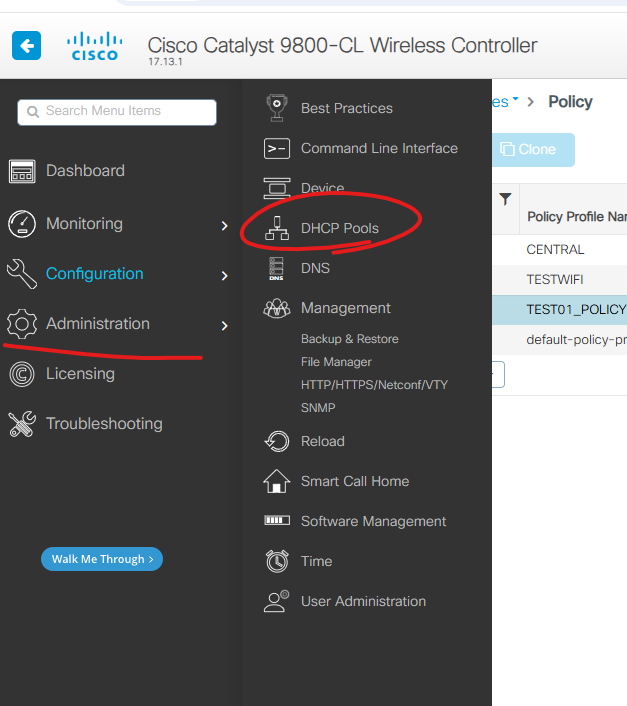This screenshot has height=706, width=627.
Task: Click the filter funnel icon in table header
Action: point(505,199)
